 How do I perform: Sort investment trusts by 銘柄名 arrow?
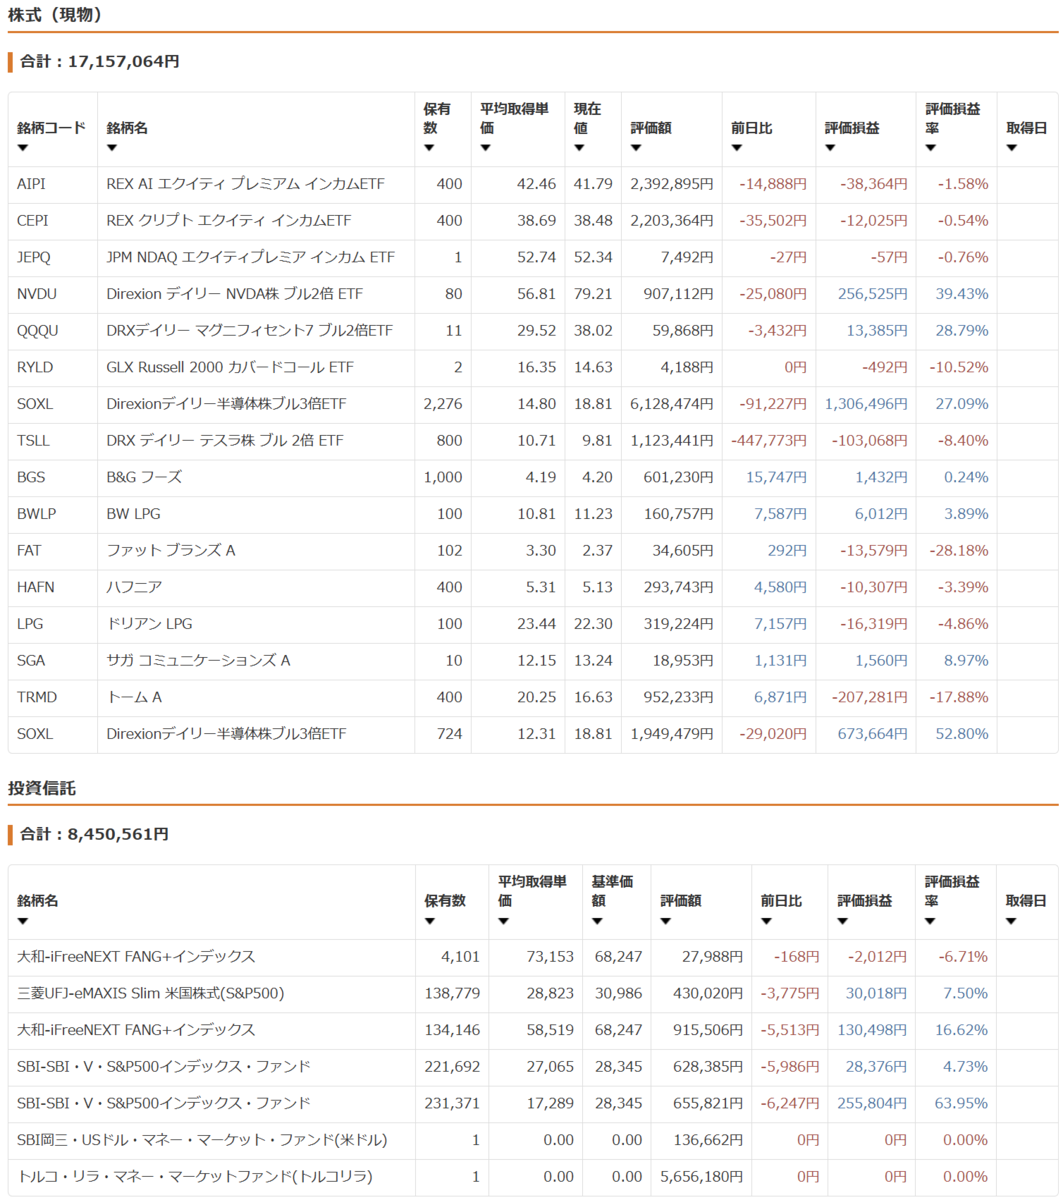coord(22,922)
